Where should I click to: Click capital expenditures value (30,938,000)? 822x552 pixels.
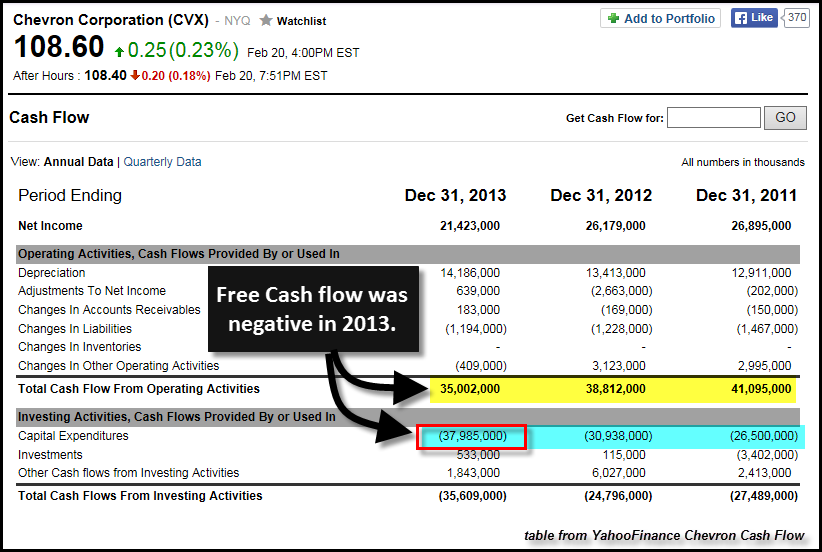pyautogui.click(x=618, y=436)
